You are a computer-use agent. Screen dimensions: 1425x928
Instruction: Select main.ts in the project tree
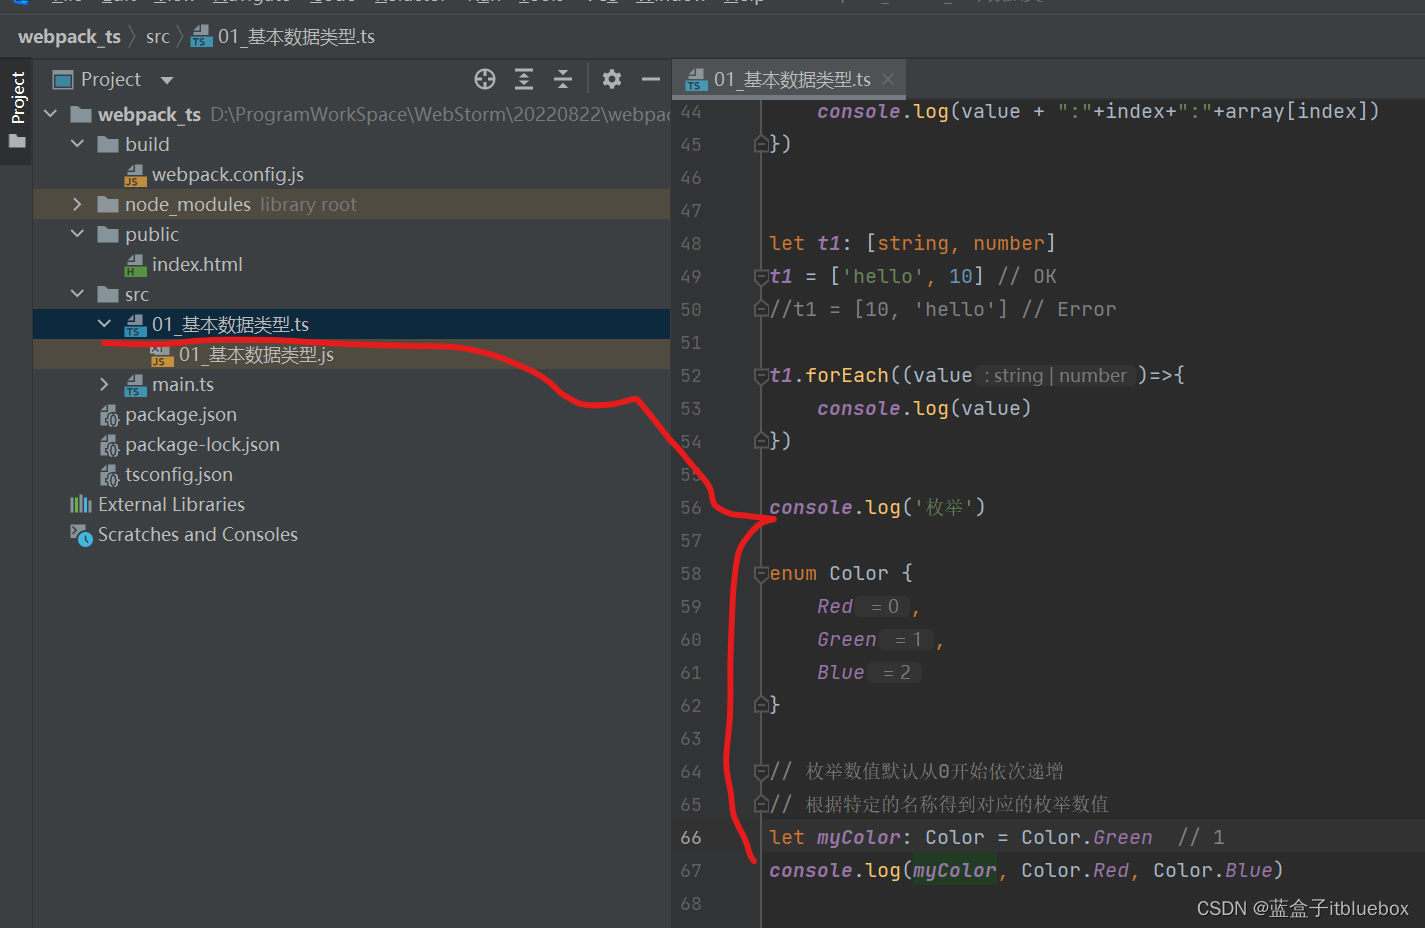183,384
